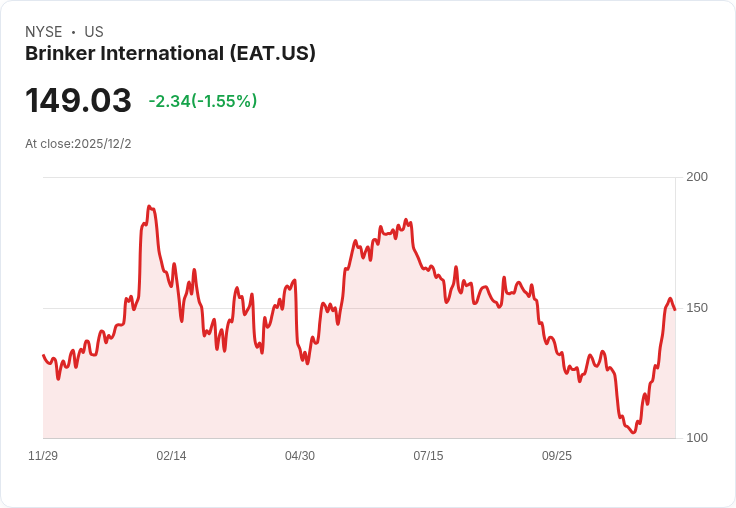Image resolution: width=736 pixels, height=508 pixels.
Task: Click the NYSE exchange label
Action: tap(44, 31)
